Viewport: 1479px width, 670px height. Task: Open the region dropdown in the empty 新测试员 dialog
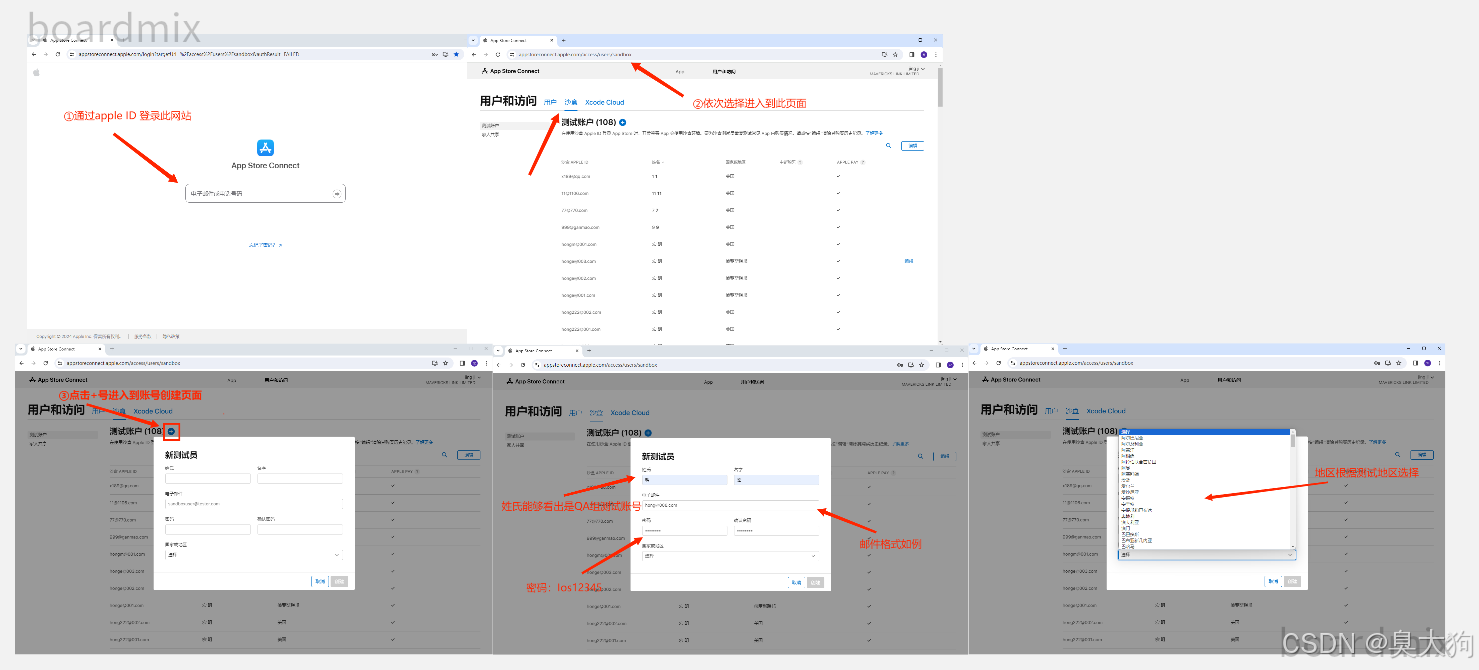(x=254, y=554)
